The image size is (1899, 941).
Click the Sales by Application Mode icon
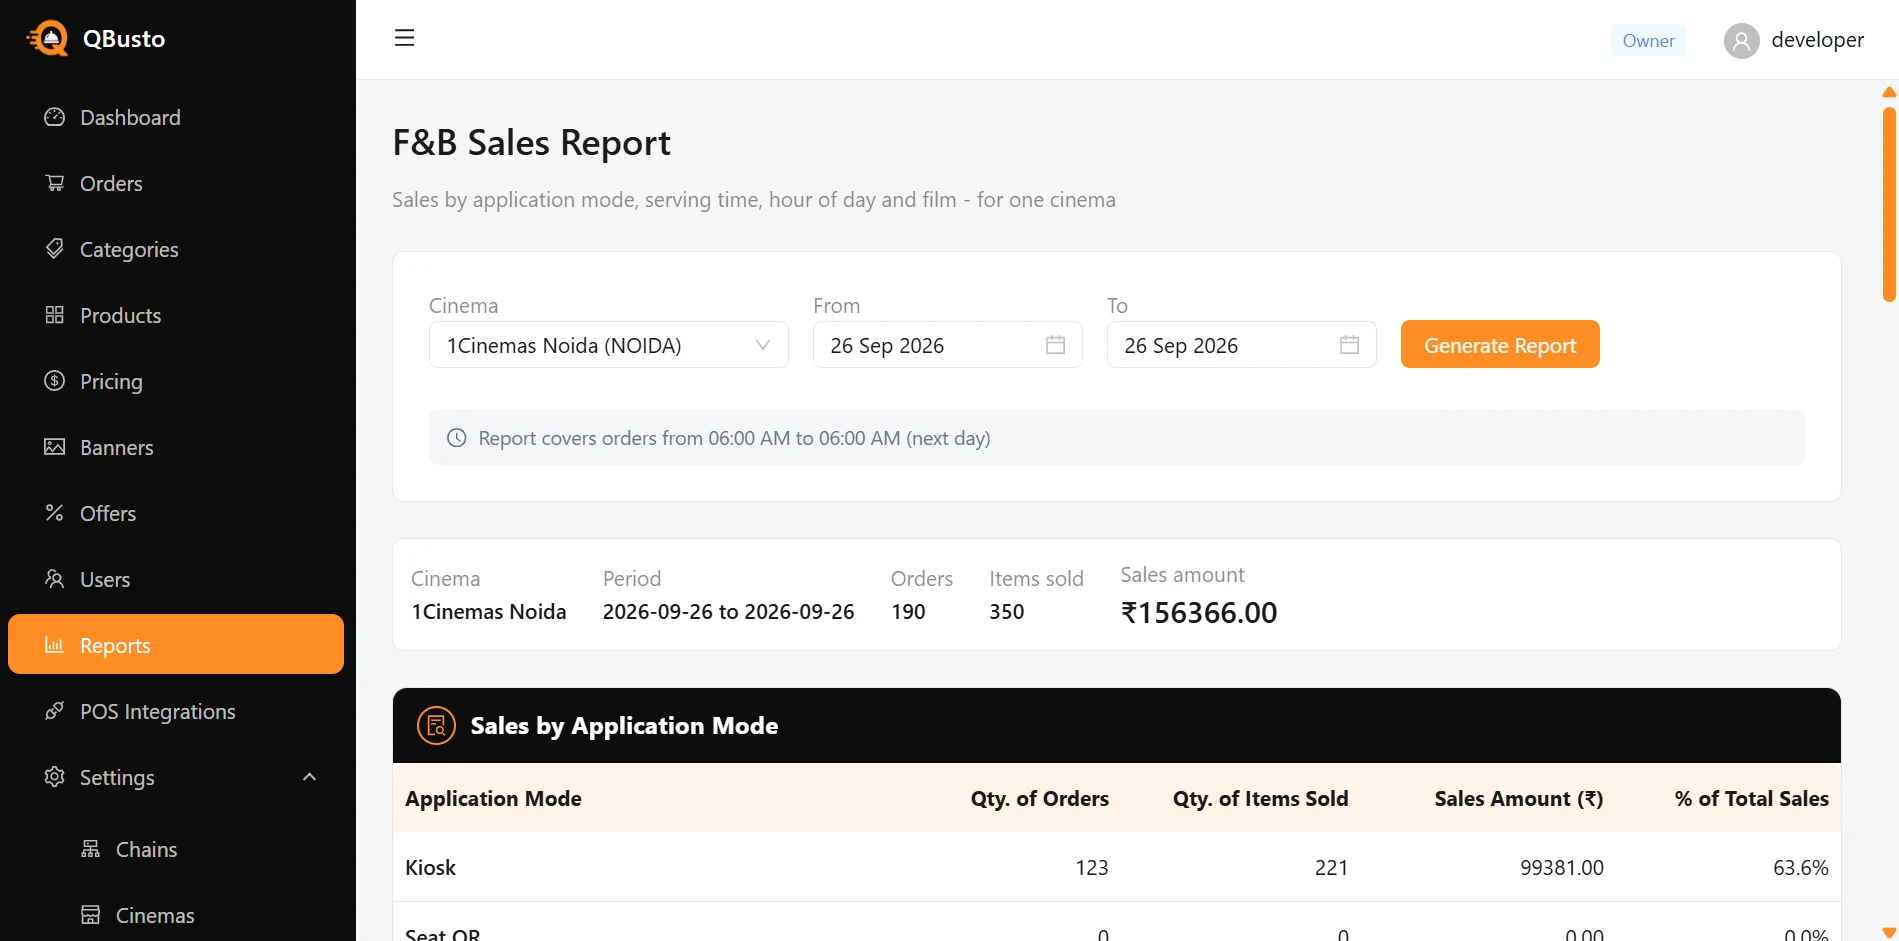pos(436,726)
